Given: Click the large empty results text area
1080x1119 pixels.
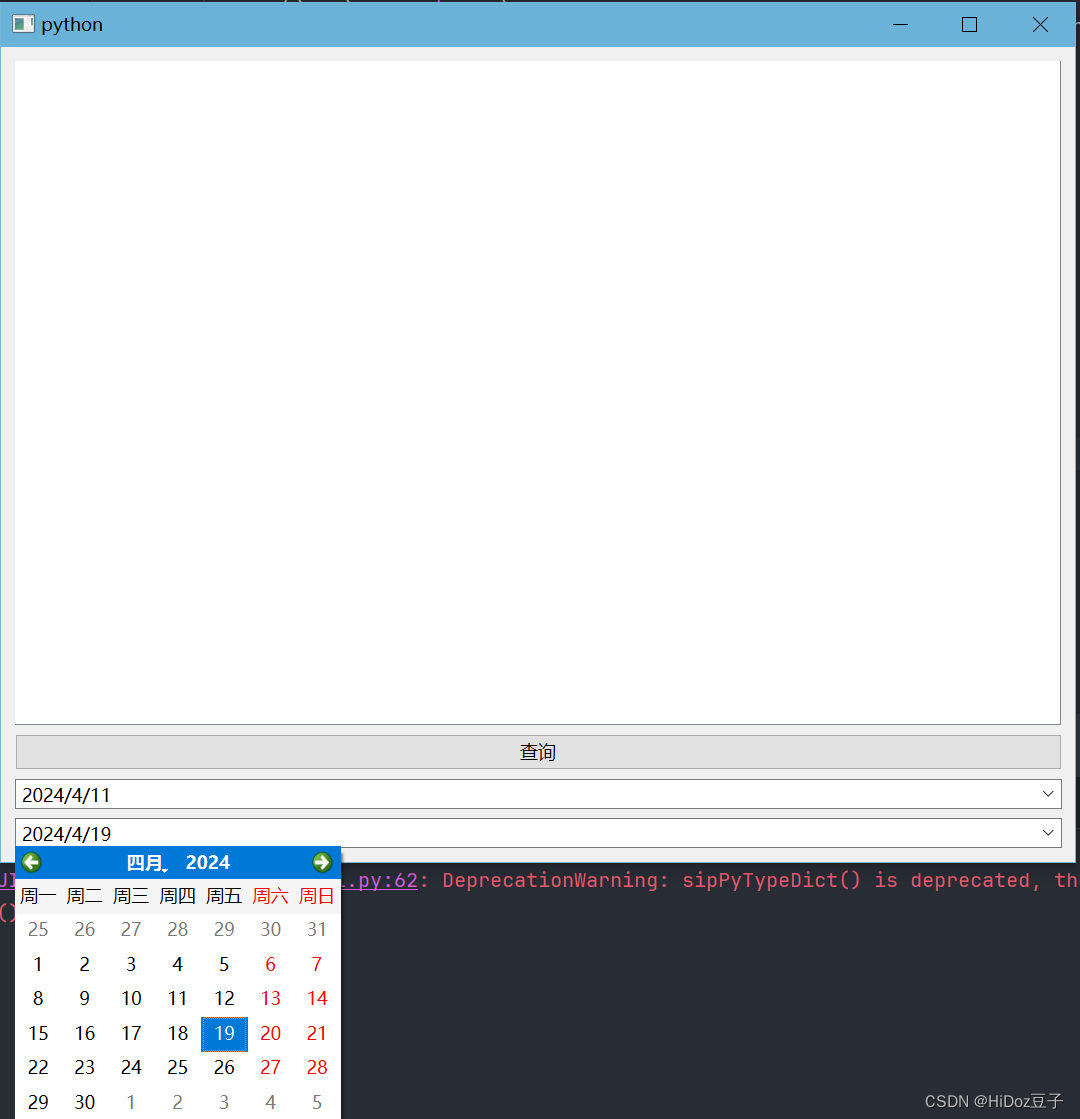Looking at the screenshot, I should tap(538, 393).
